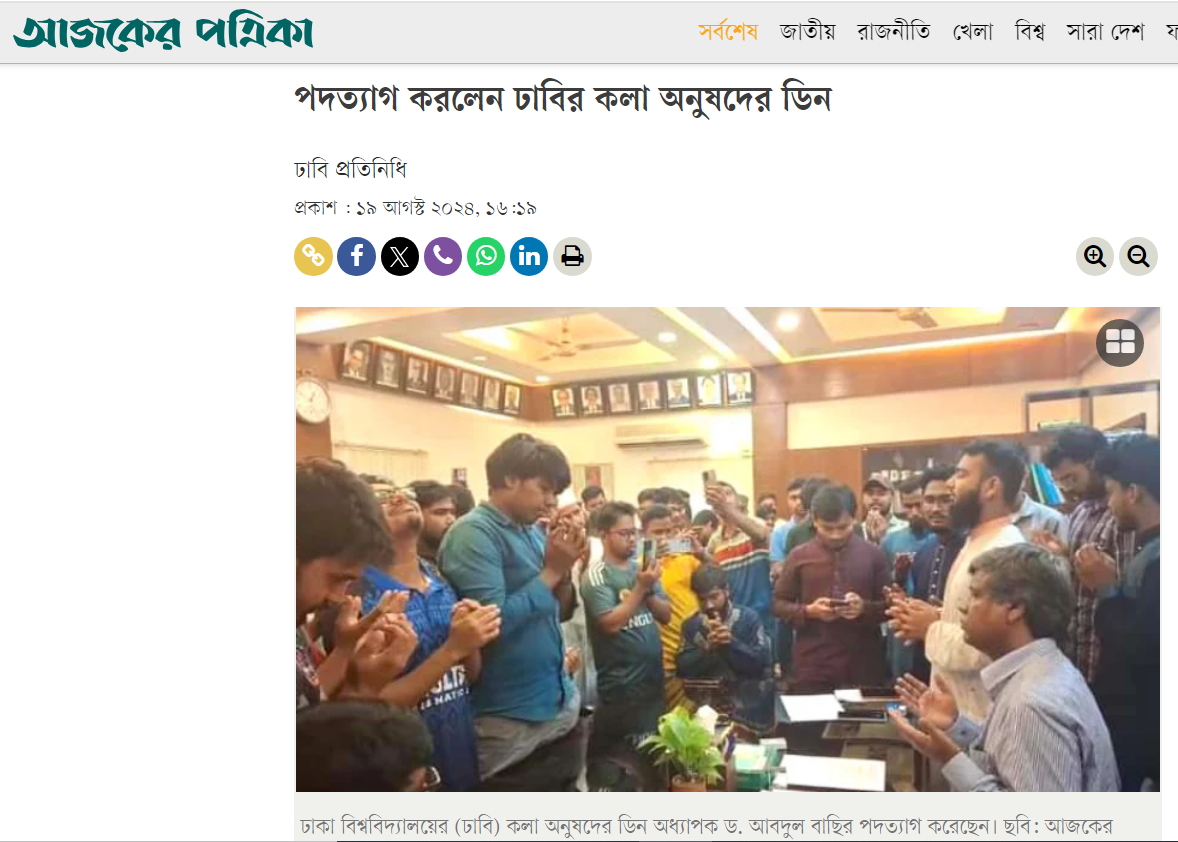Open the main article photo
This screenshot has height=842, width=1178.
pyautogui.click(x=727, y=549)
